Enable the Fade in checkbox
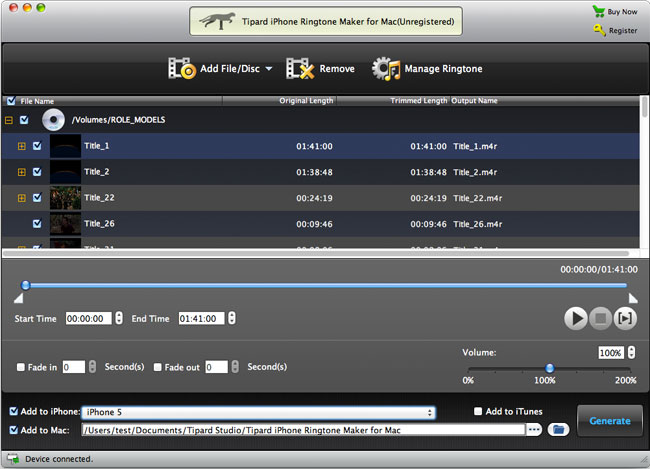 [x=21, y=367]
